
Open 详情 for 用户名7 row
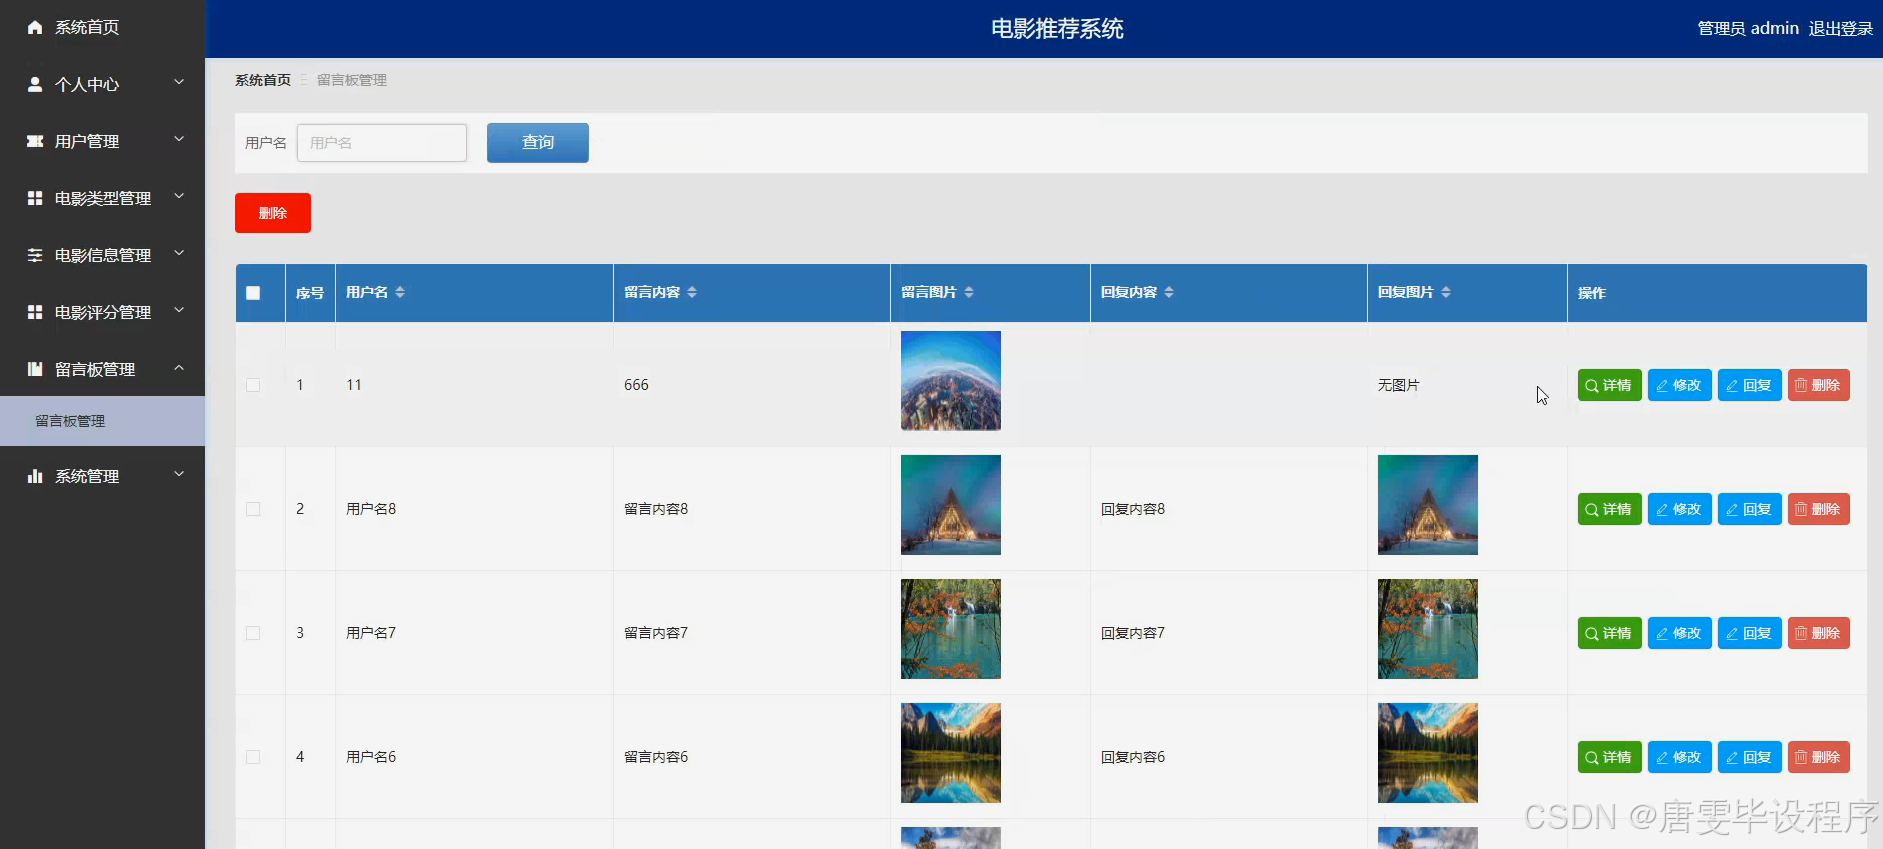click(1609, 633)
